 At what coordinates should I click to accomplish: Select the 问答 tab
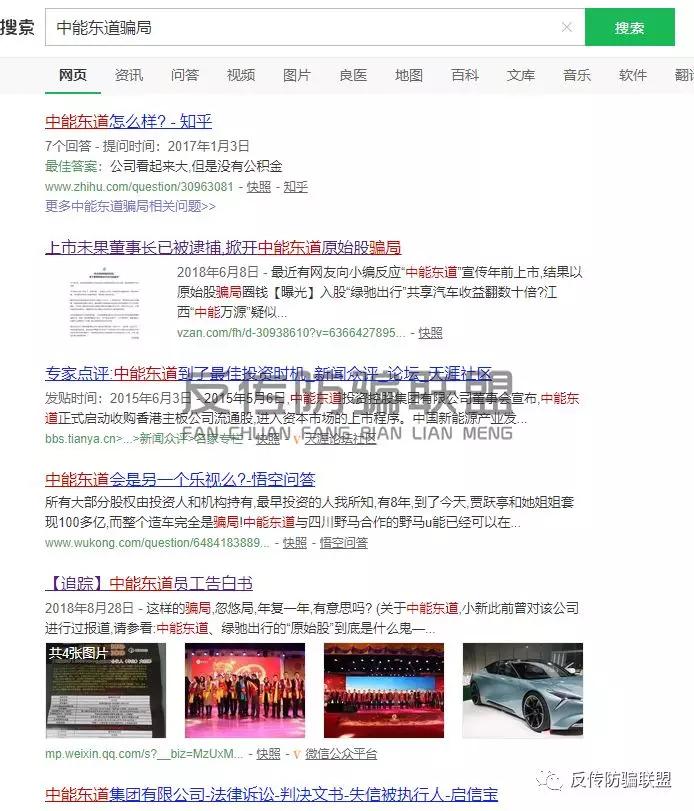coord(185,76)
